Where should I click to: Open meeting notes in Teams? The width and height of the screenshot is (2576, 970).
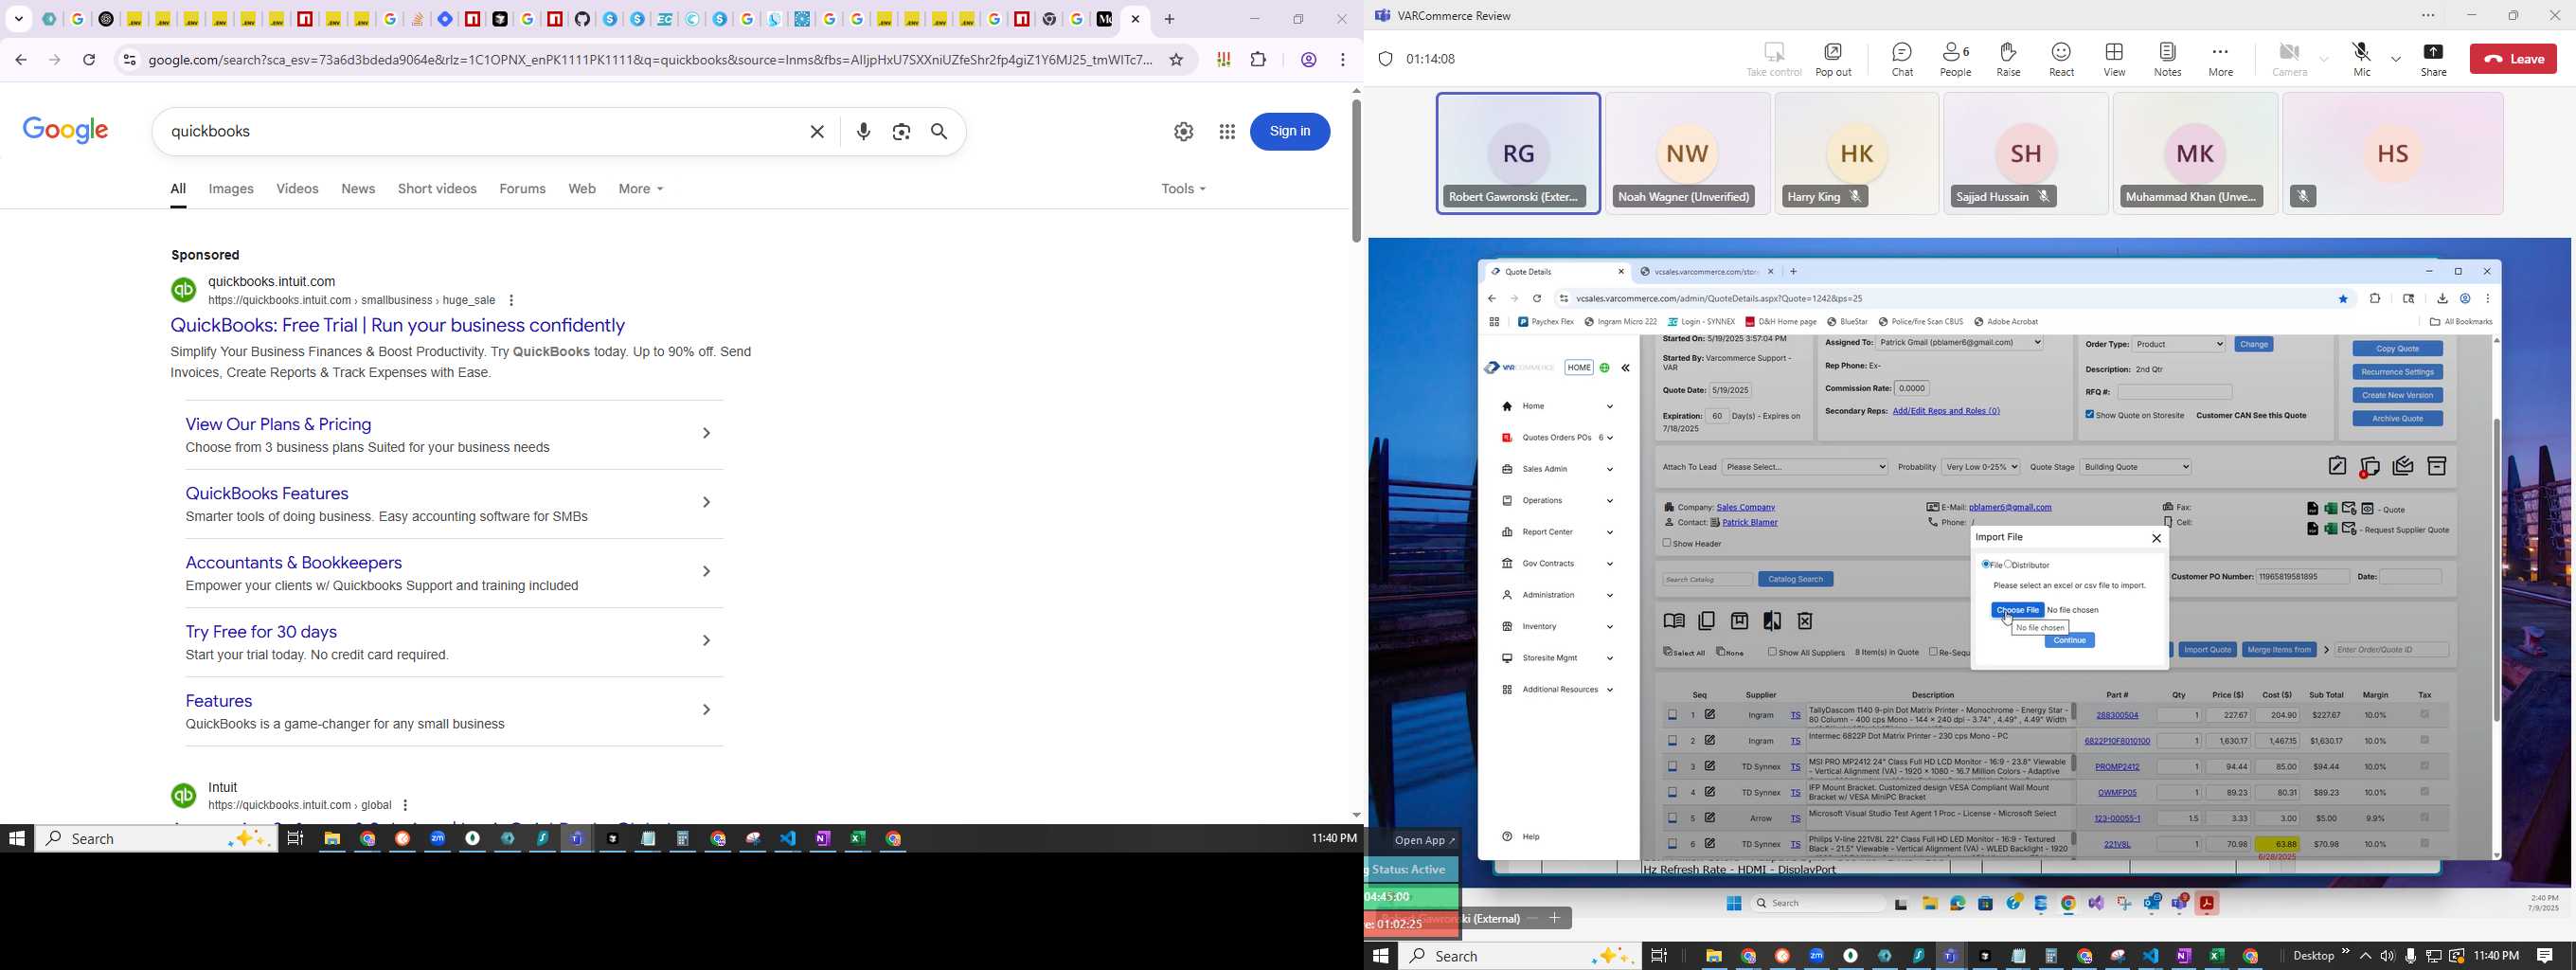[2167, 59]
